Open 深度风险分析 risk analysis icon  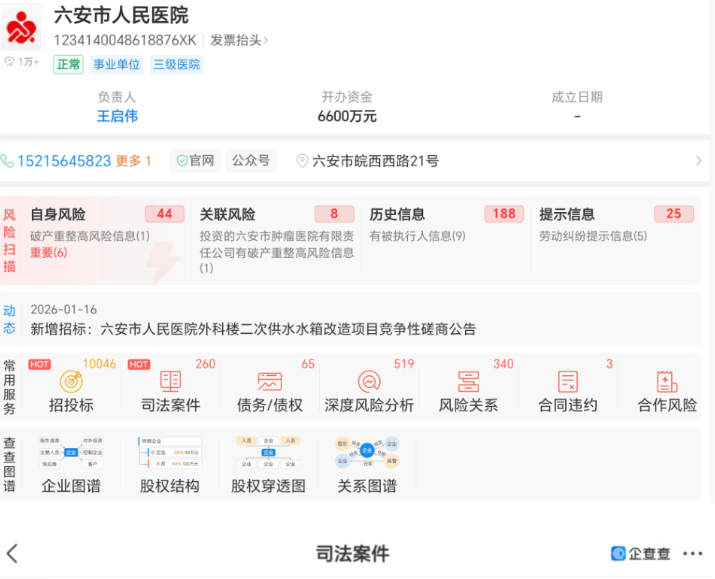pos(368,382)
